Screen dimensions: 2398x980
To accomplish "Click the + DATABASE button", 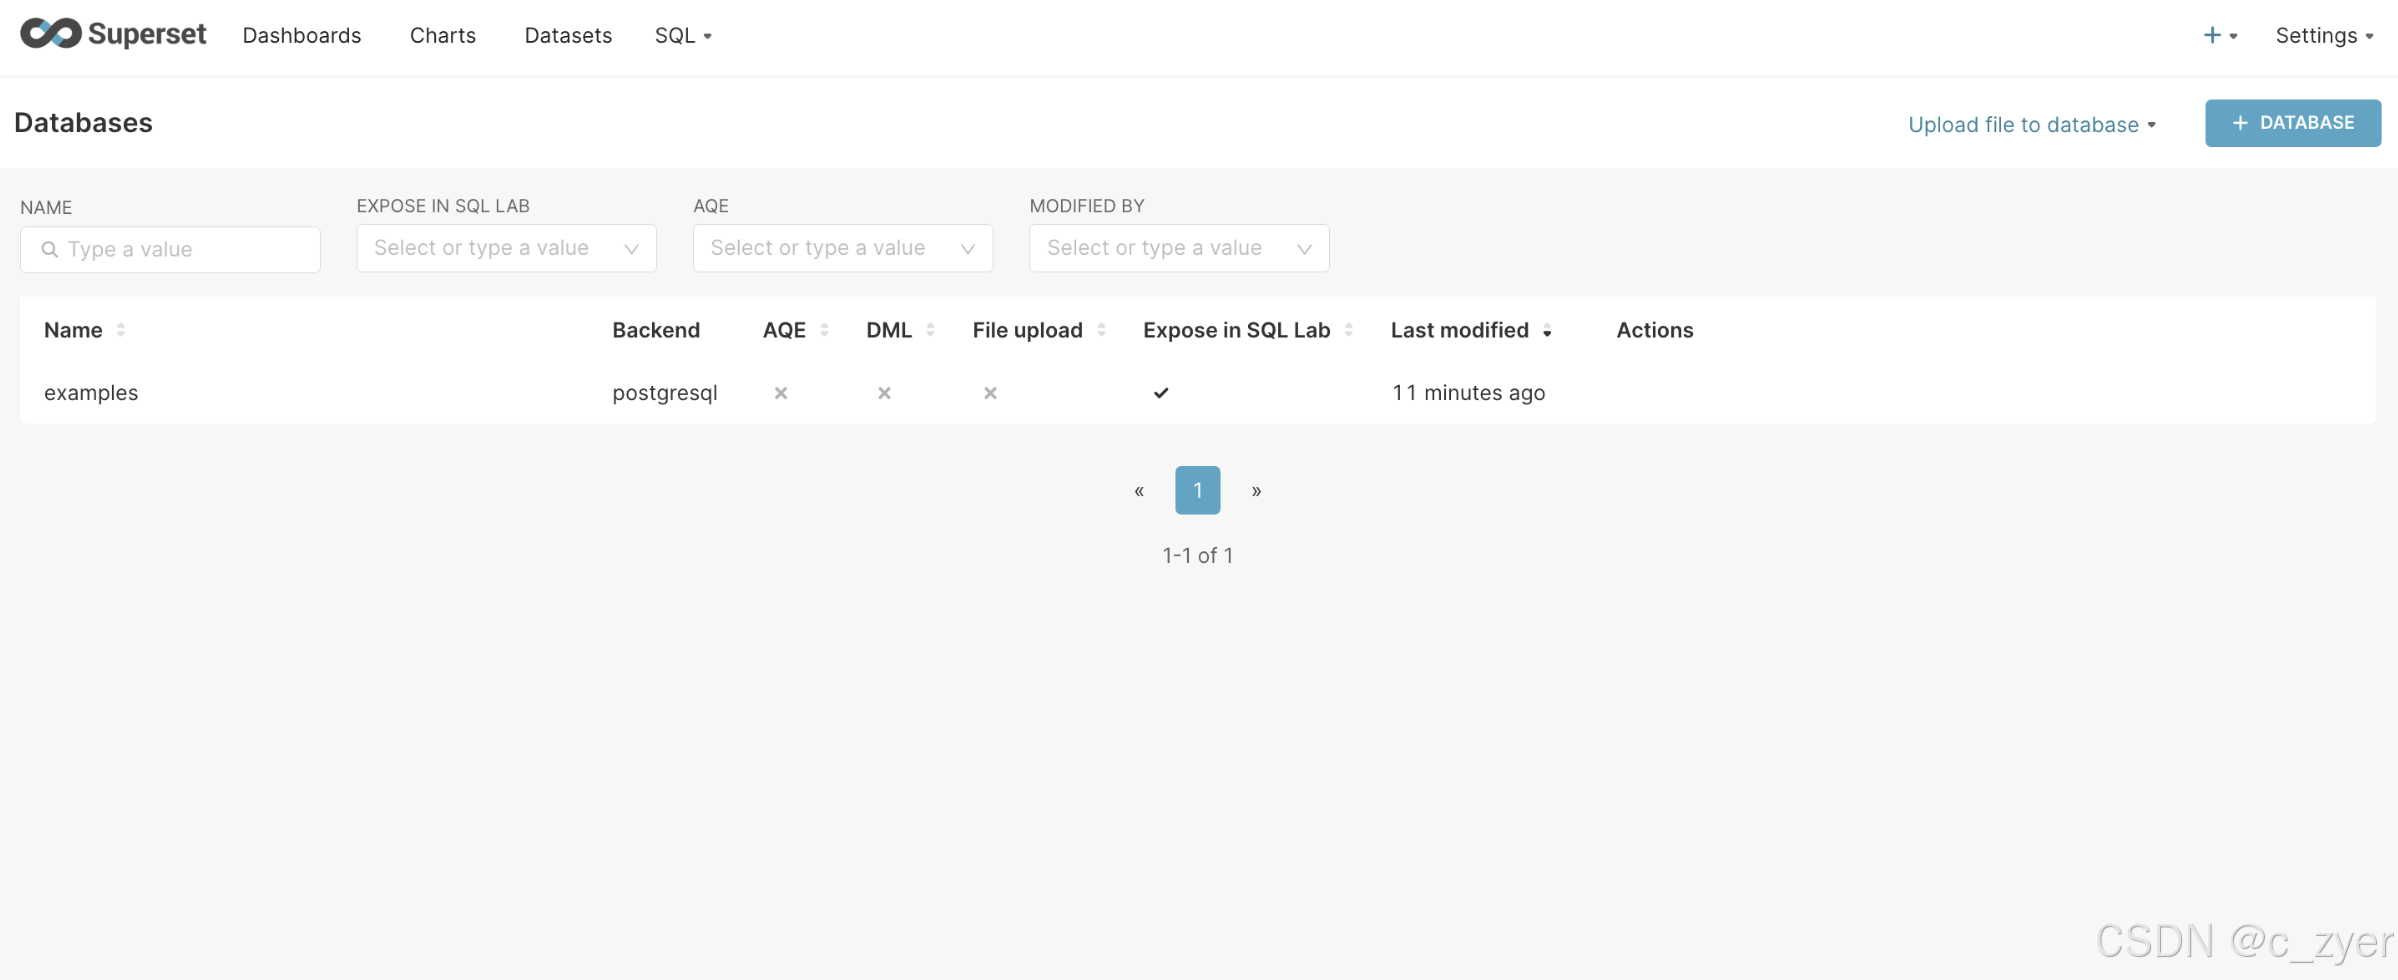I will (2293, 123).
